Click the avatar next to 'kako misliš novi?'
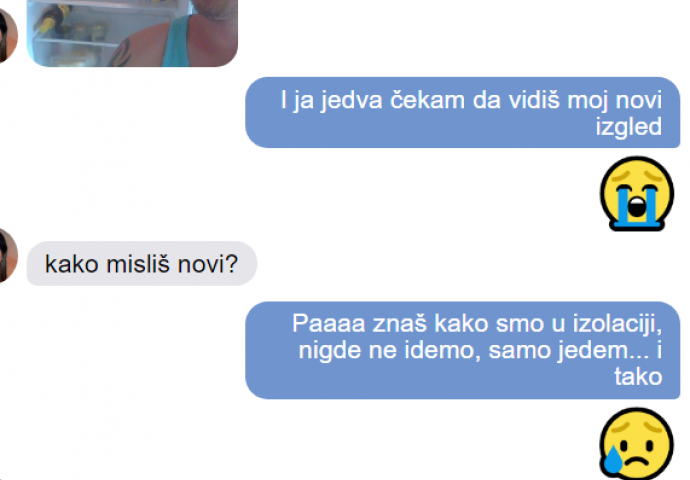This screenshot has width=690, height=480. pos(8,255)
